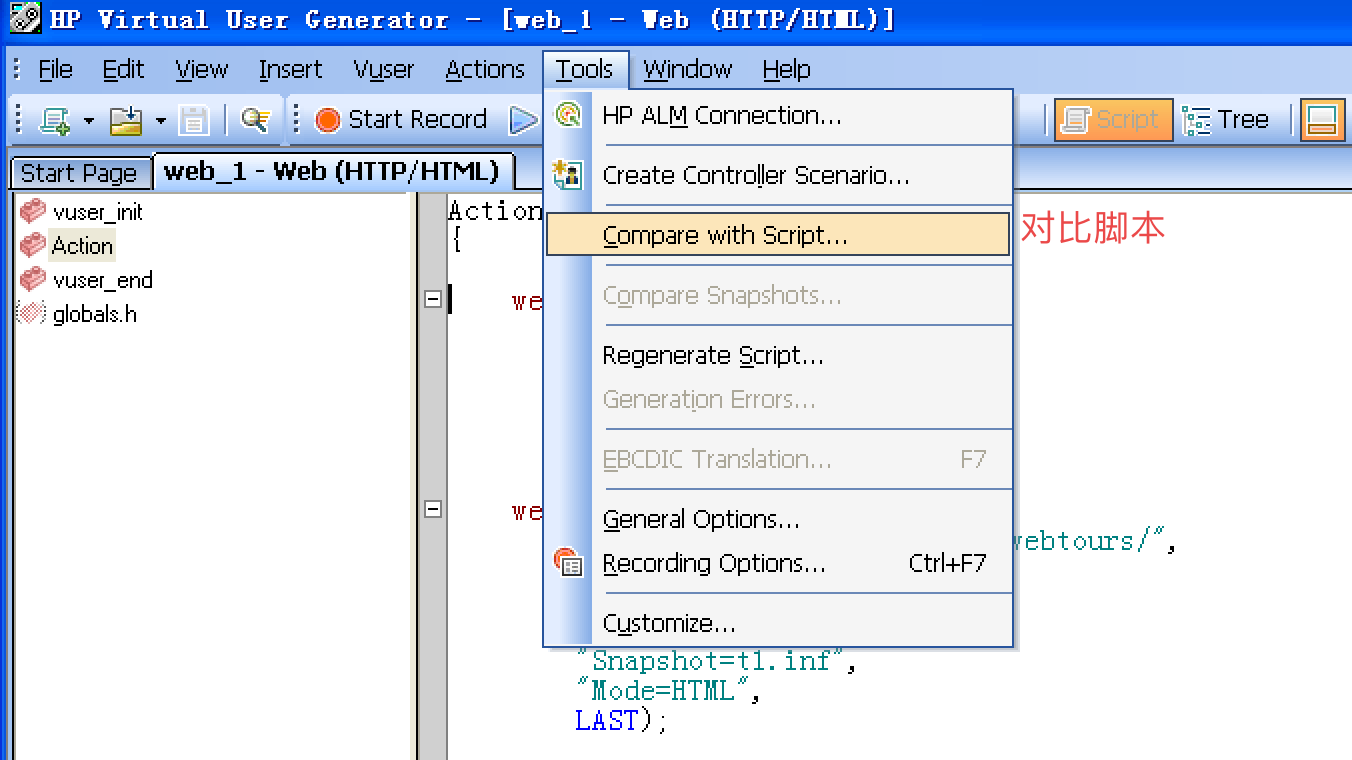Open the New Script dropdown arrow

[x=89, y=121]
